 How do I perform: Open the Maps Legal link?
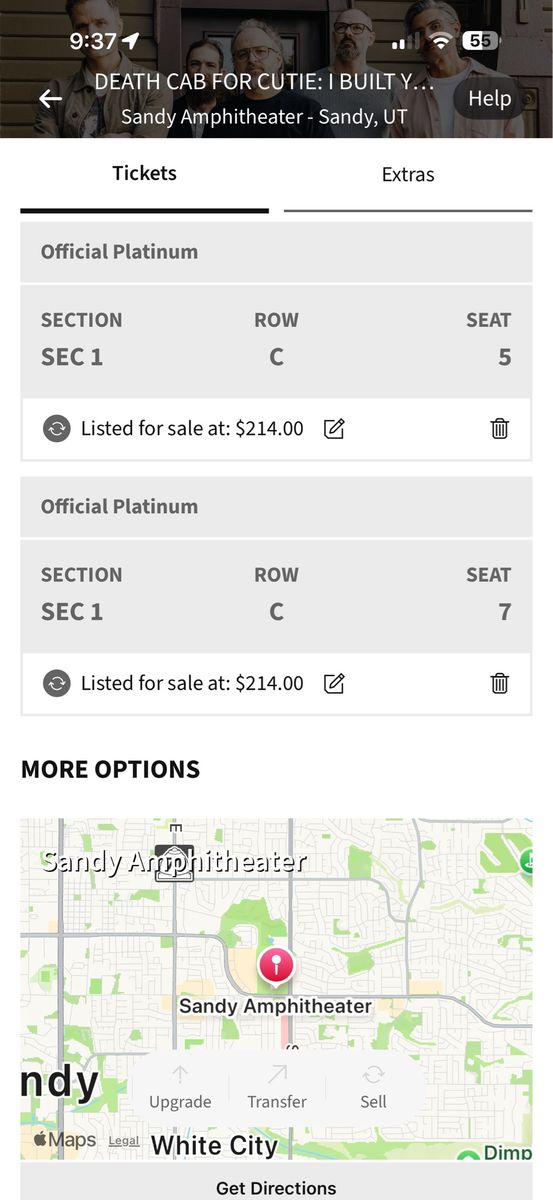(124, 1141)
